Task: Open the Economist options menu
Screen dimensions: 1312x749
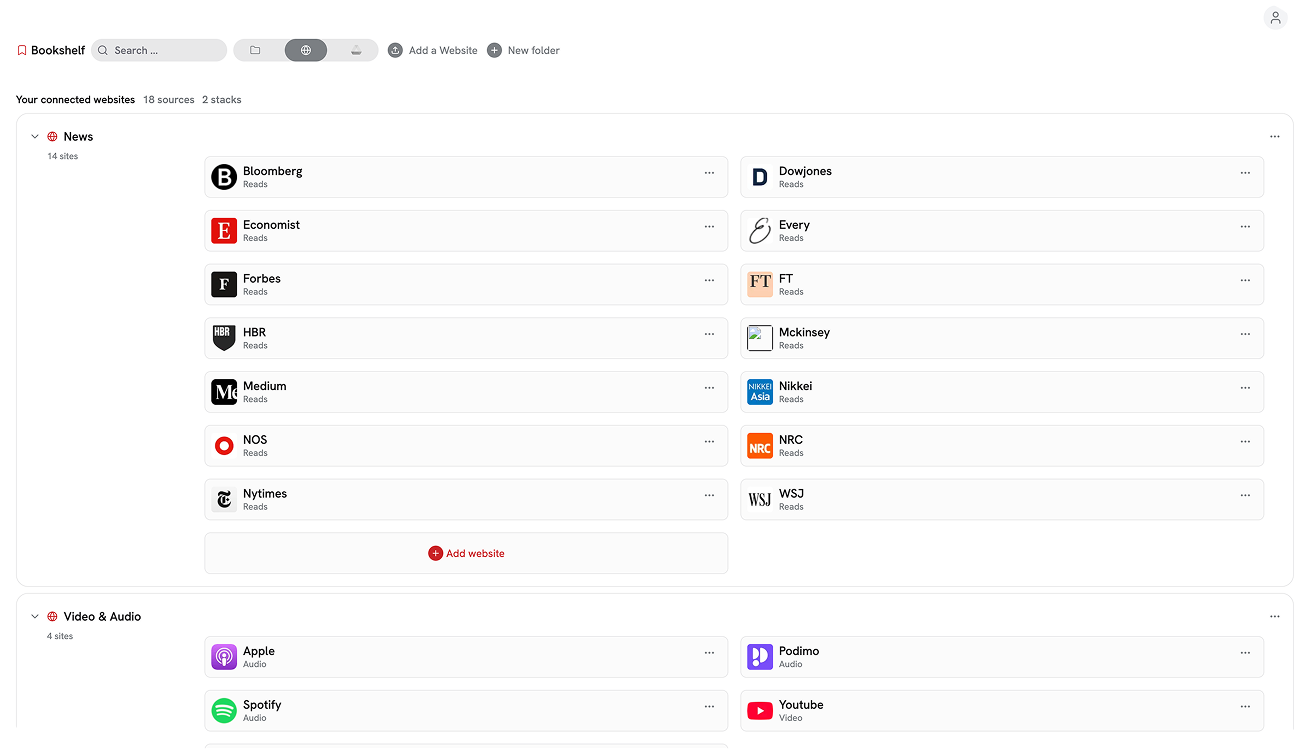Action: [x=709, y=227]
